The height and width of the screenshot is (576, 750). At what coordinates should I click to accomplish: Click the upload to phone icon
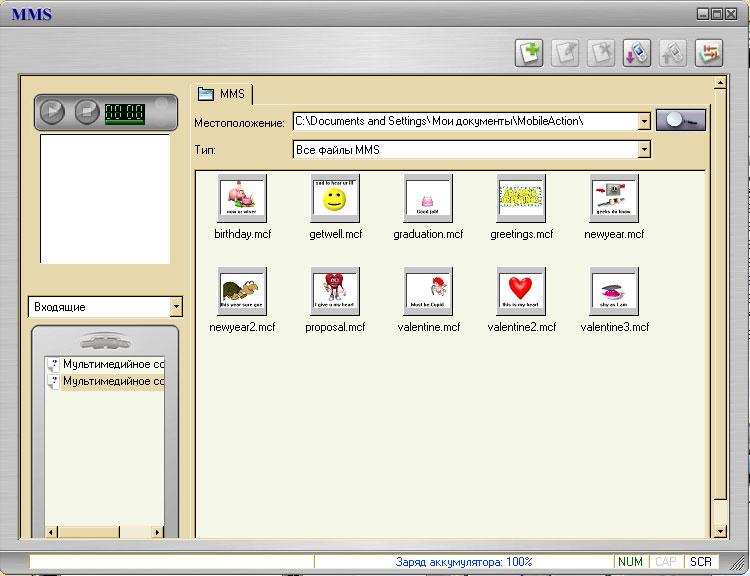[672, 53]
